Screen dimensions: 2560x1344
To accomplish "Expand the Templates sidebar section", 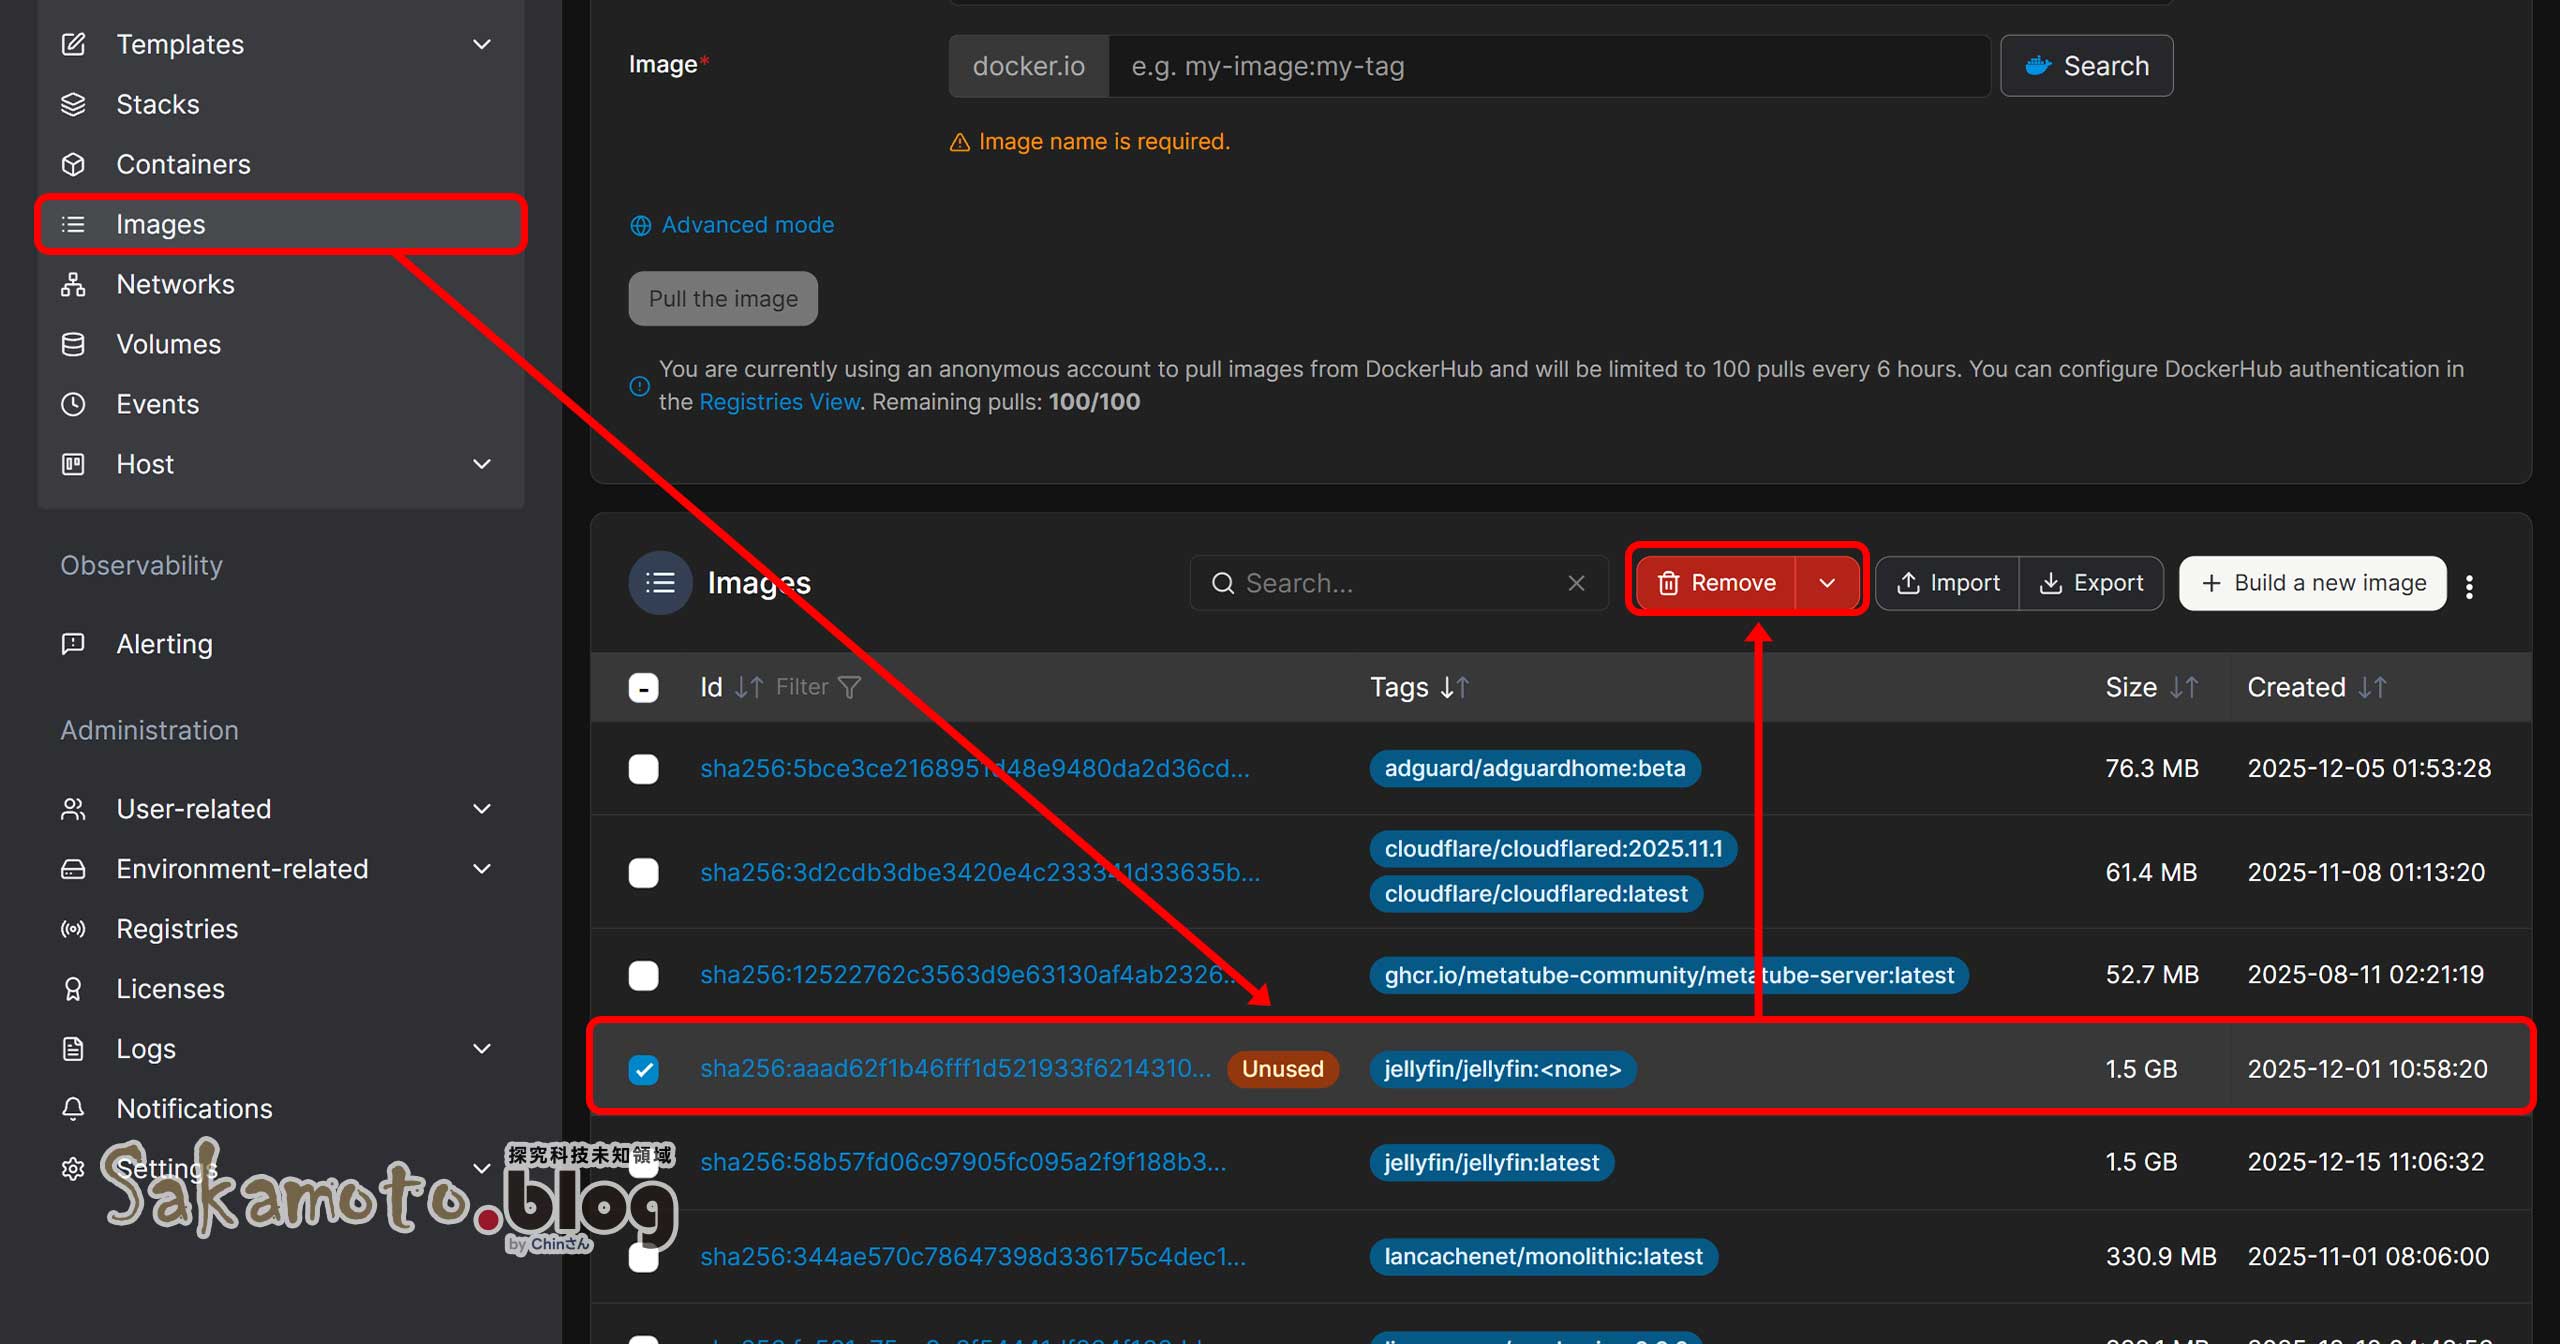I will [481, 44].
